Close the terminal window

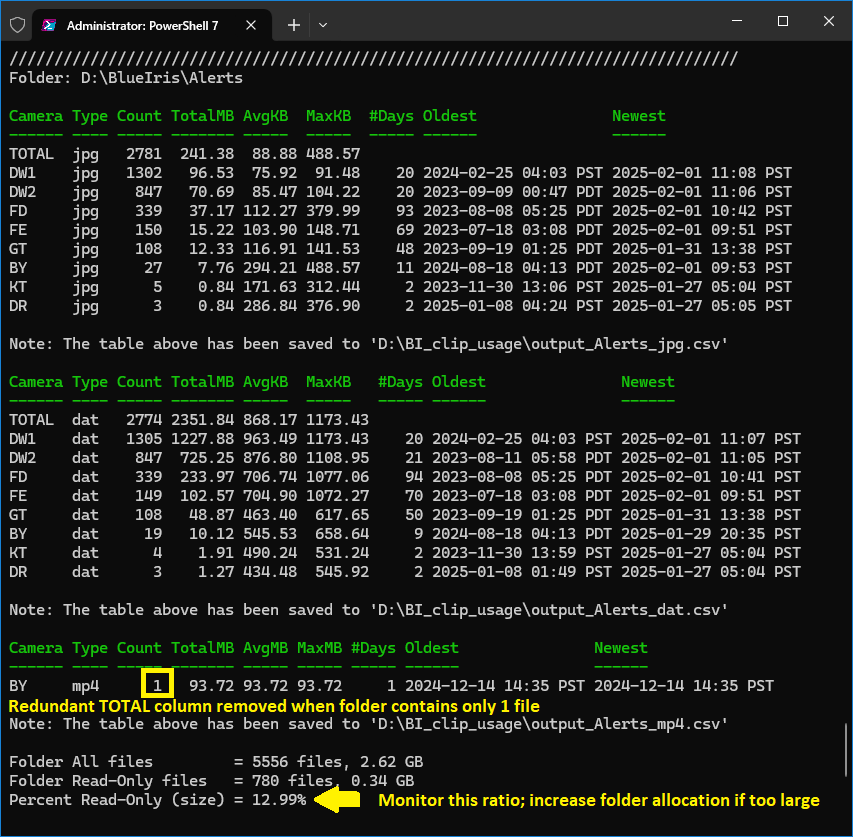[829, 22]
